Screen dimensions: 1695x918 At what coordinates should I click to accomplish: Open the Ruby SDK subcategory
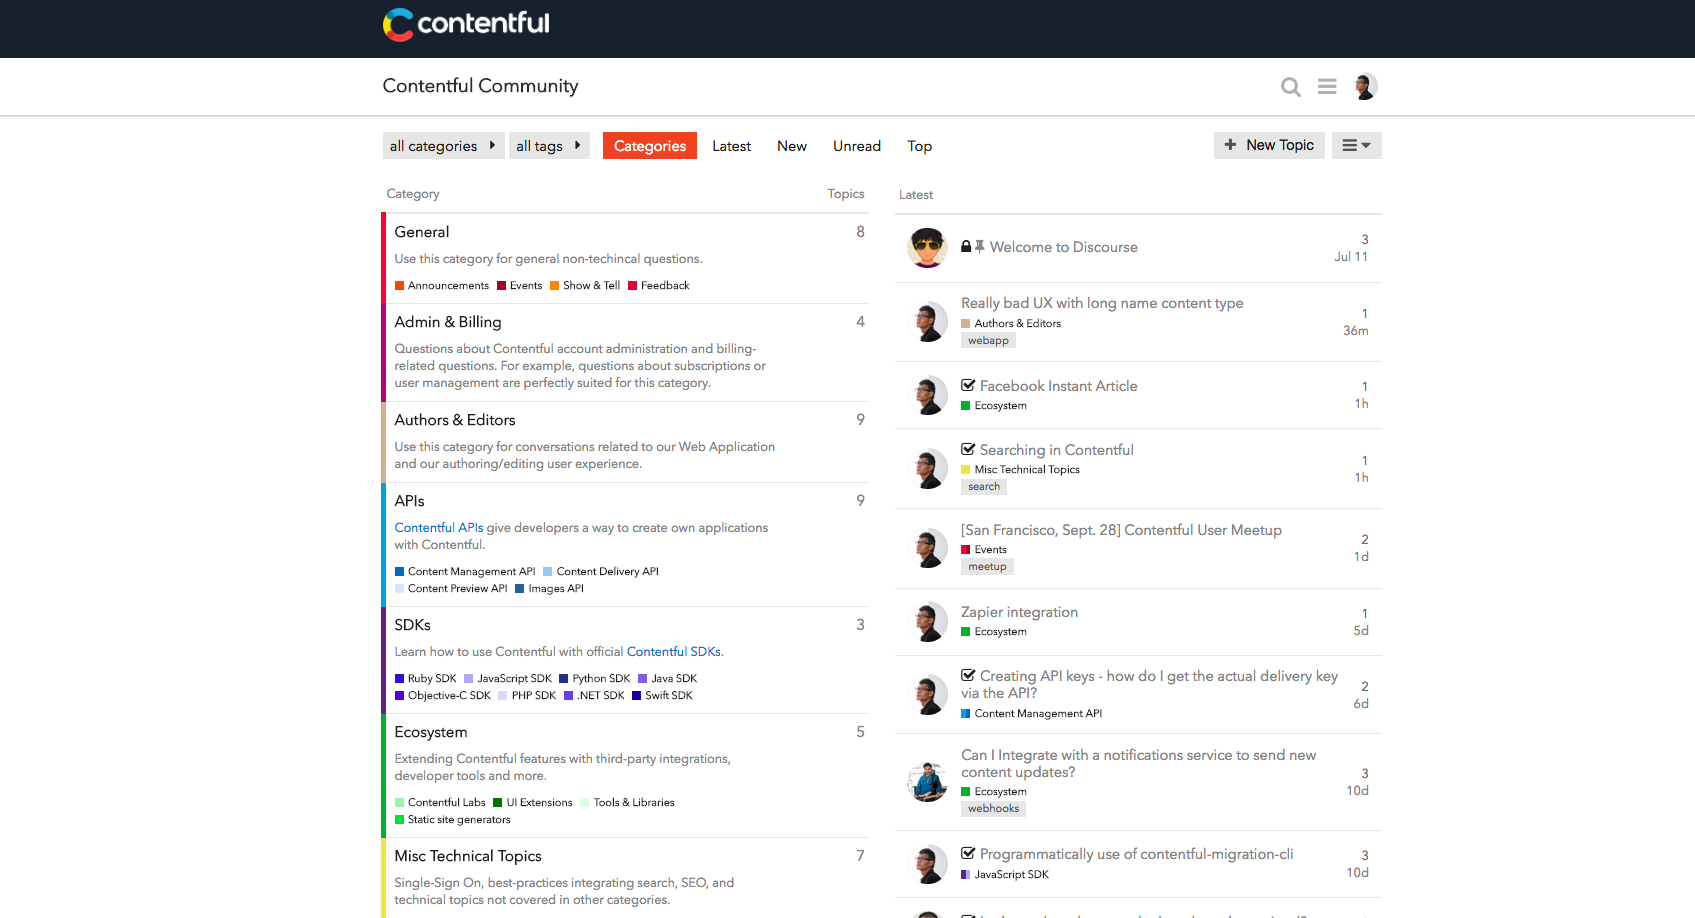[426, 679]
